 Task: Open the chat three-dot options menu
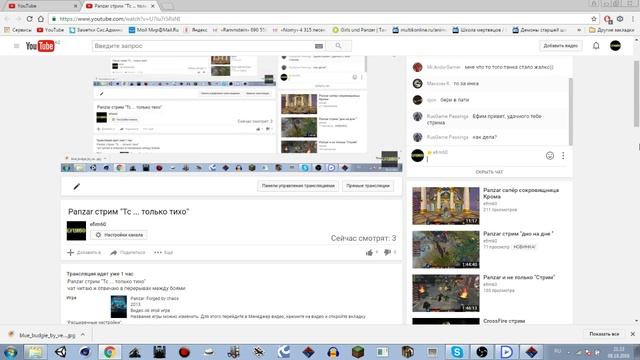tap(563, 156)
